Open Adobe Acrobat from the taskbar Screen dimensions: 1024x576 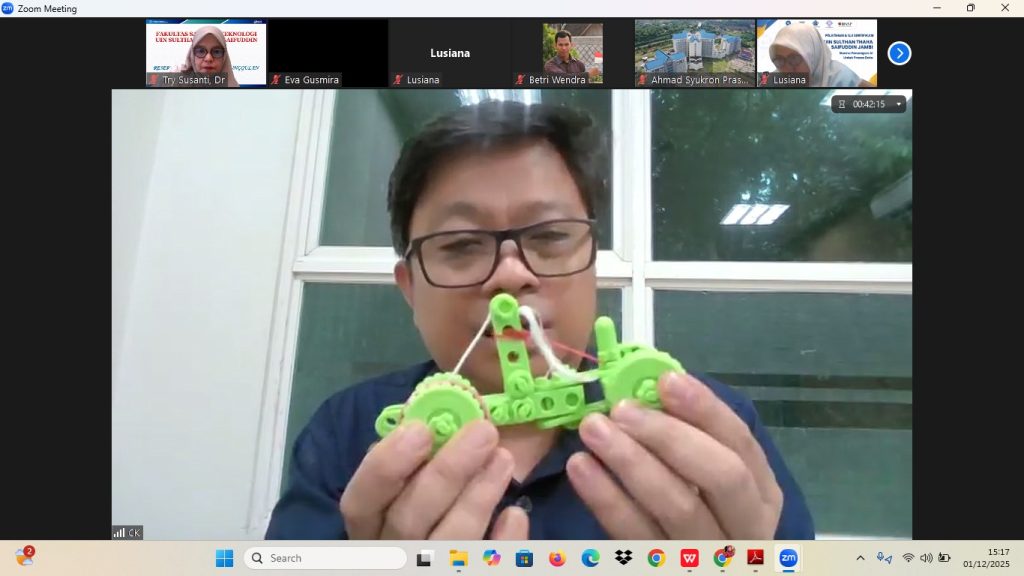point(755,558)
